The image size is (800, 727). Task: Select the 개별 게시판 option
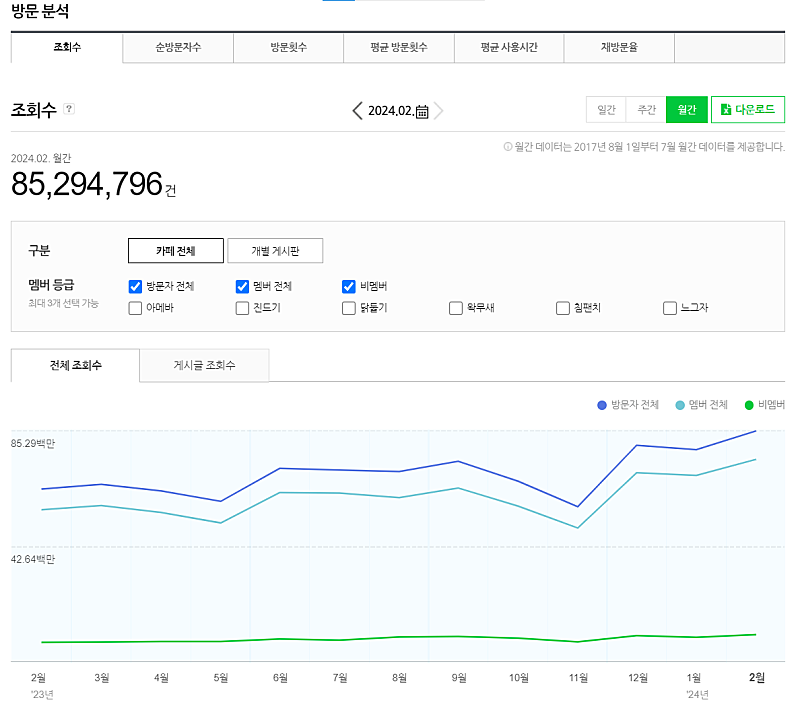pyautogui.click(x=274, y=250)
